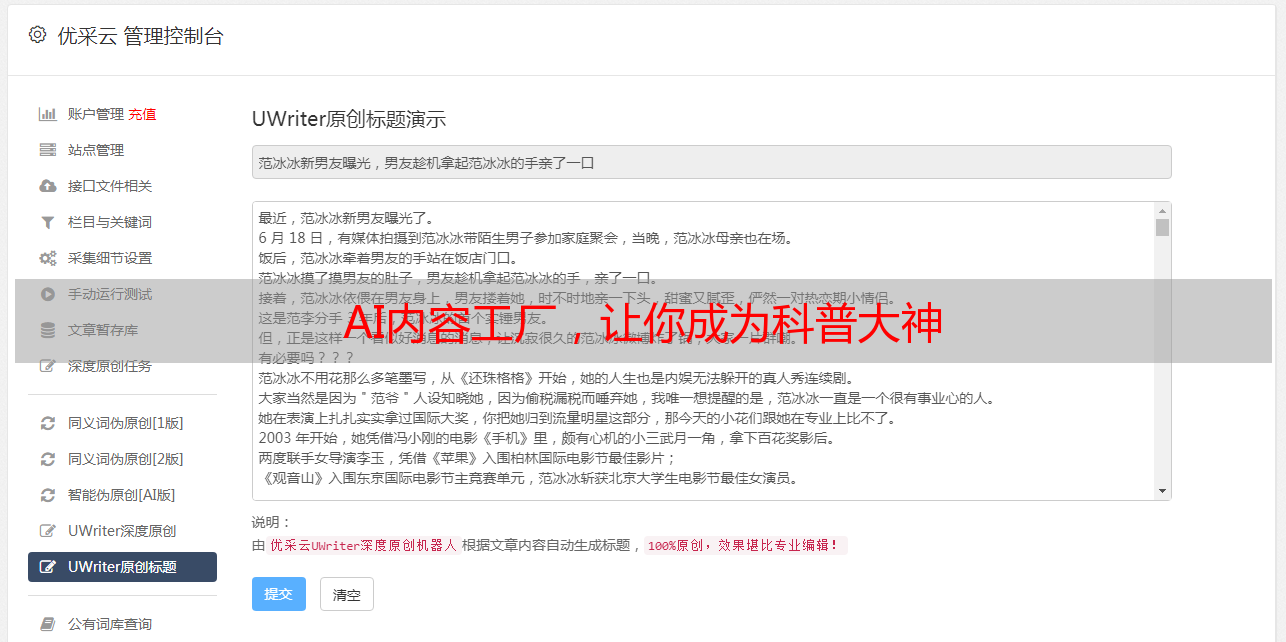This screenshot has width=1286, height=642.
Task: Click the gear icon beside 优采云 管理控制台
Action: (x=37, y=35)
